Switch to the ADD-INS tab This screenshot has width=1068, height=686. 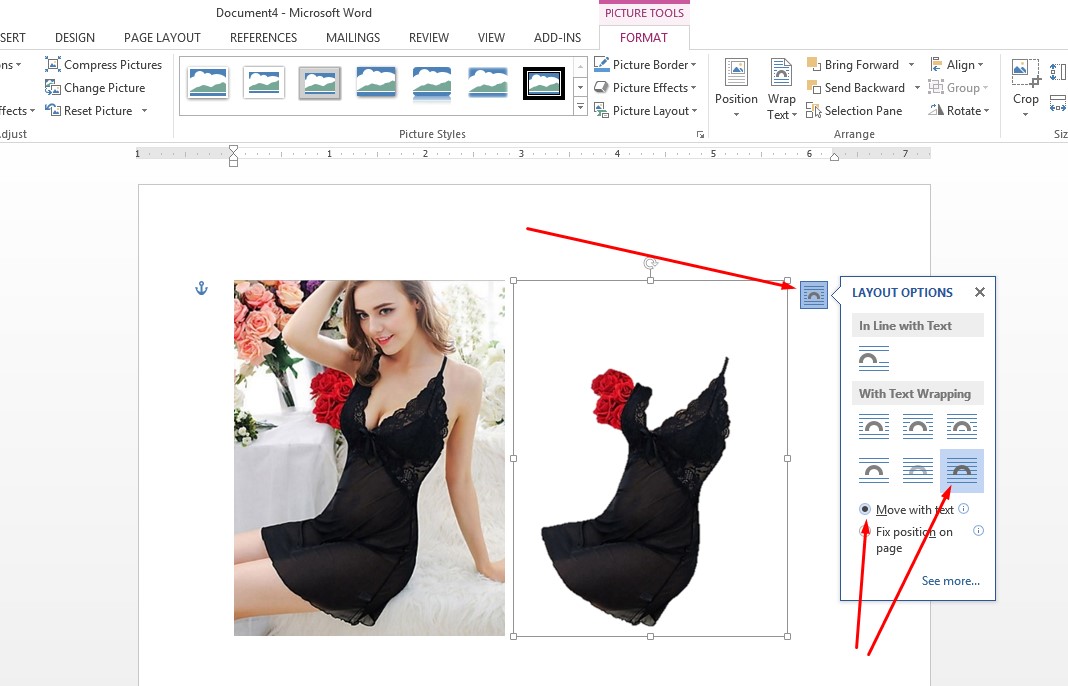pyautogui.click(x=557, y=38)
